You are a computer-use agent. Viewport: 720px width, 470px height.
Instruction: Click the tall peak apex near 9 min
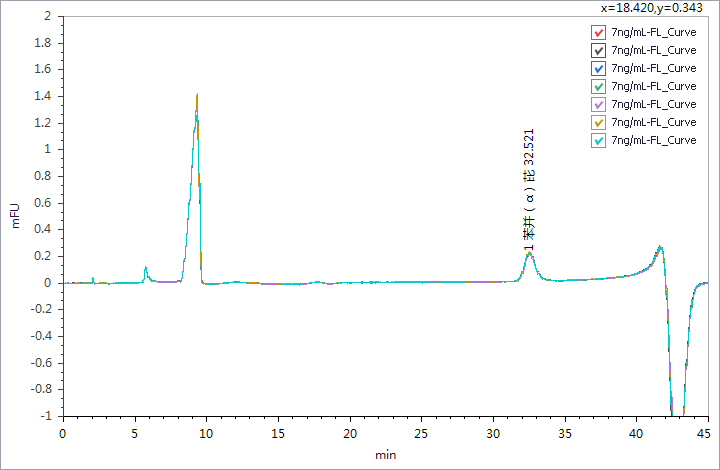(197, 95)
